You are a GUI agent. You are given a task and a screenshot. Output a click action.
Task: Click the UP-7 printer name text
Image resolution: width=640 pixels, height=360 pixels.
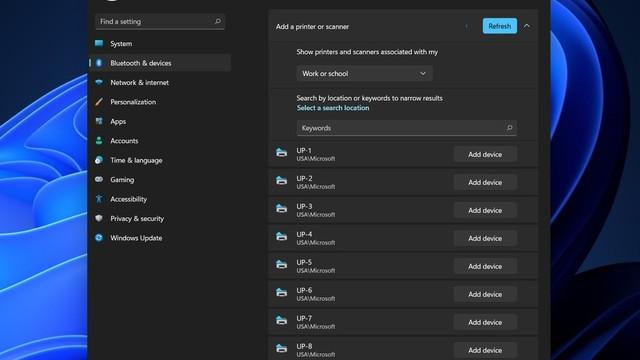coord(304,318)
